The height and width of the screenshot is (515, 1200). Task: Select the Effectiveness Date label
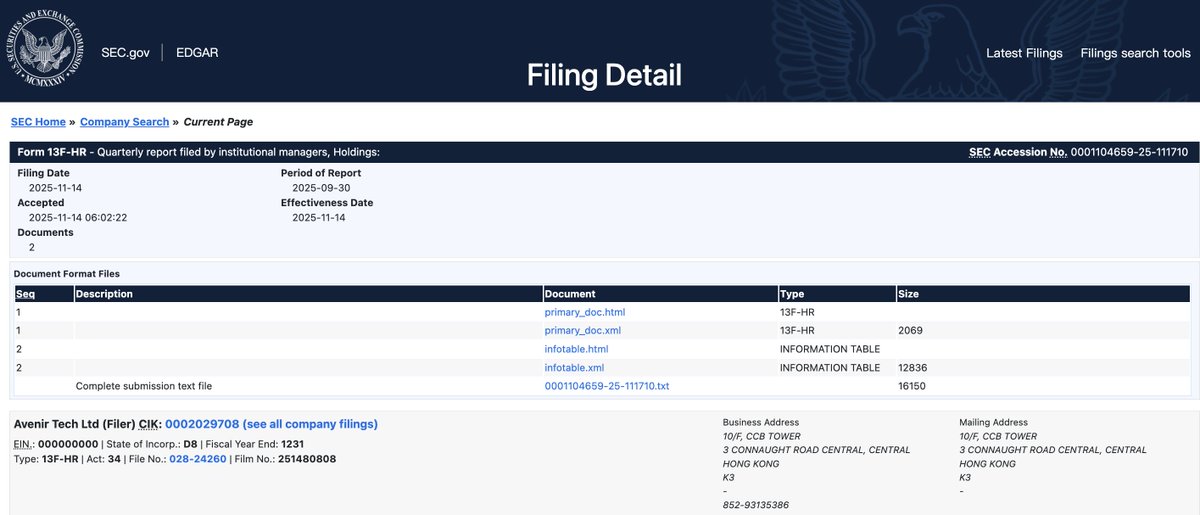coord(327,203)
